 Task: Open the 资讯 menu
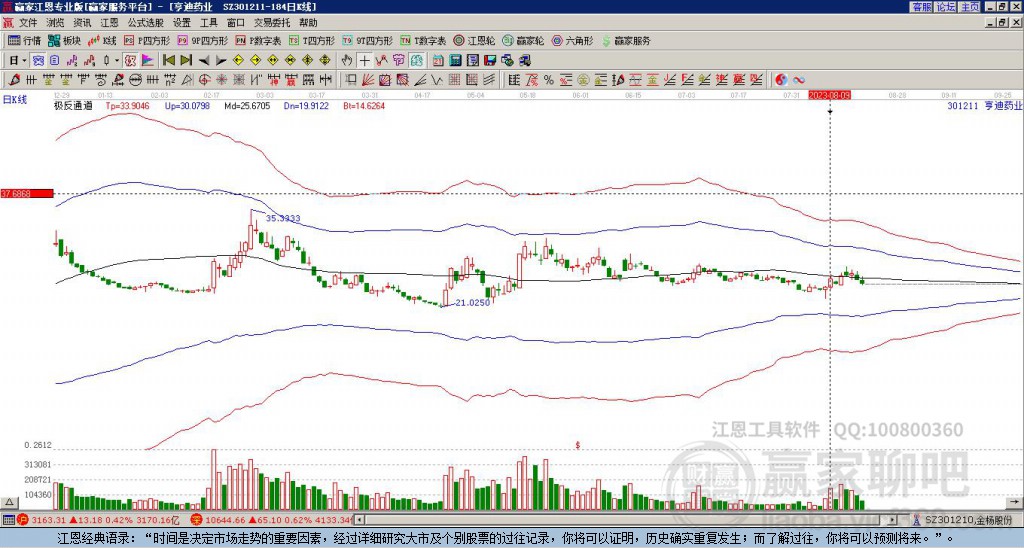pos(82,23)
